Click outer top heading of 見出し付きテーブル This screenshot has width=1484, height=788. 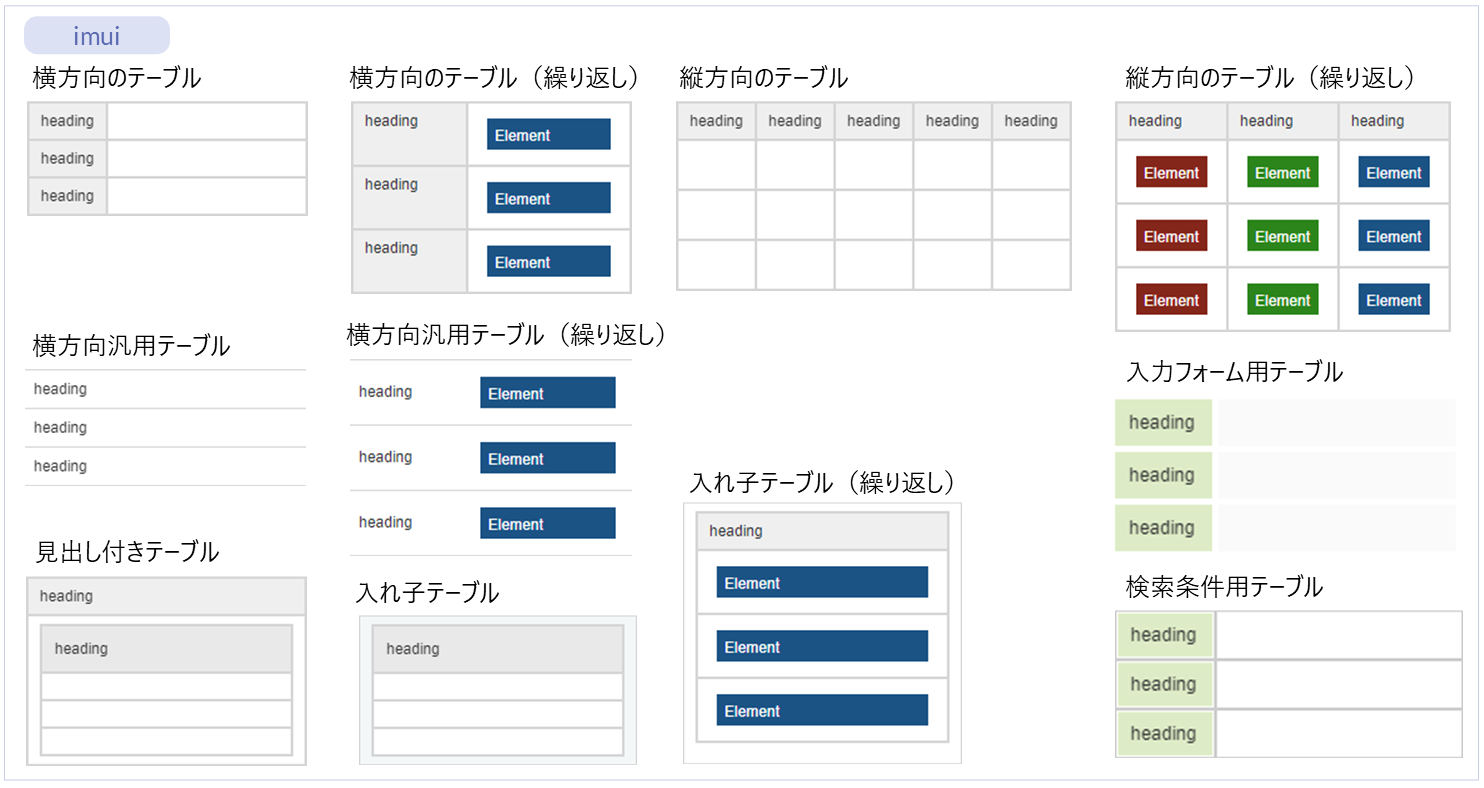pyautogui.click(x=166, y=596)
